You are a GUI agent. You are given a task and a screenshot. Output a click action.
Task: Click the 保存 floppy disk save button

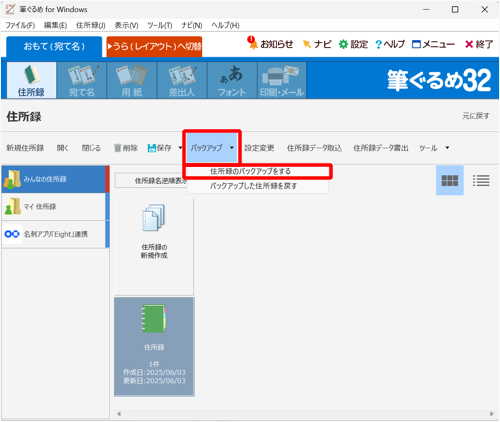pos(160,148)
